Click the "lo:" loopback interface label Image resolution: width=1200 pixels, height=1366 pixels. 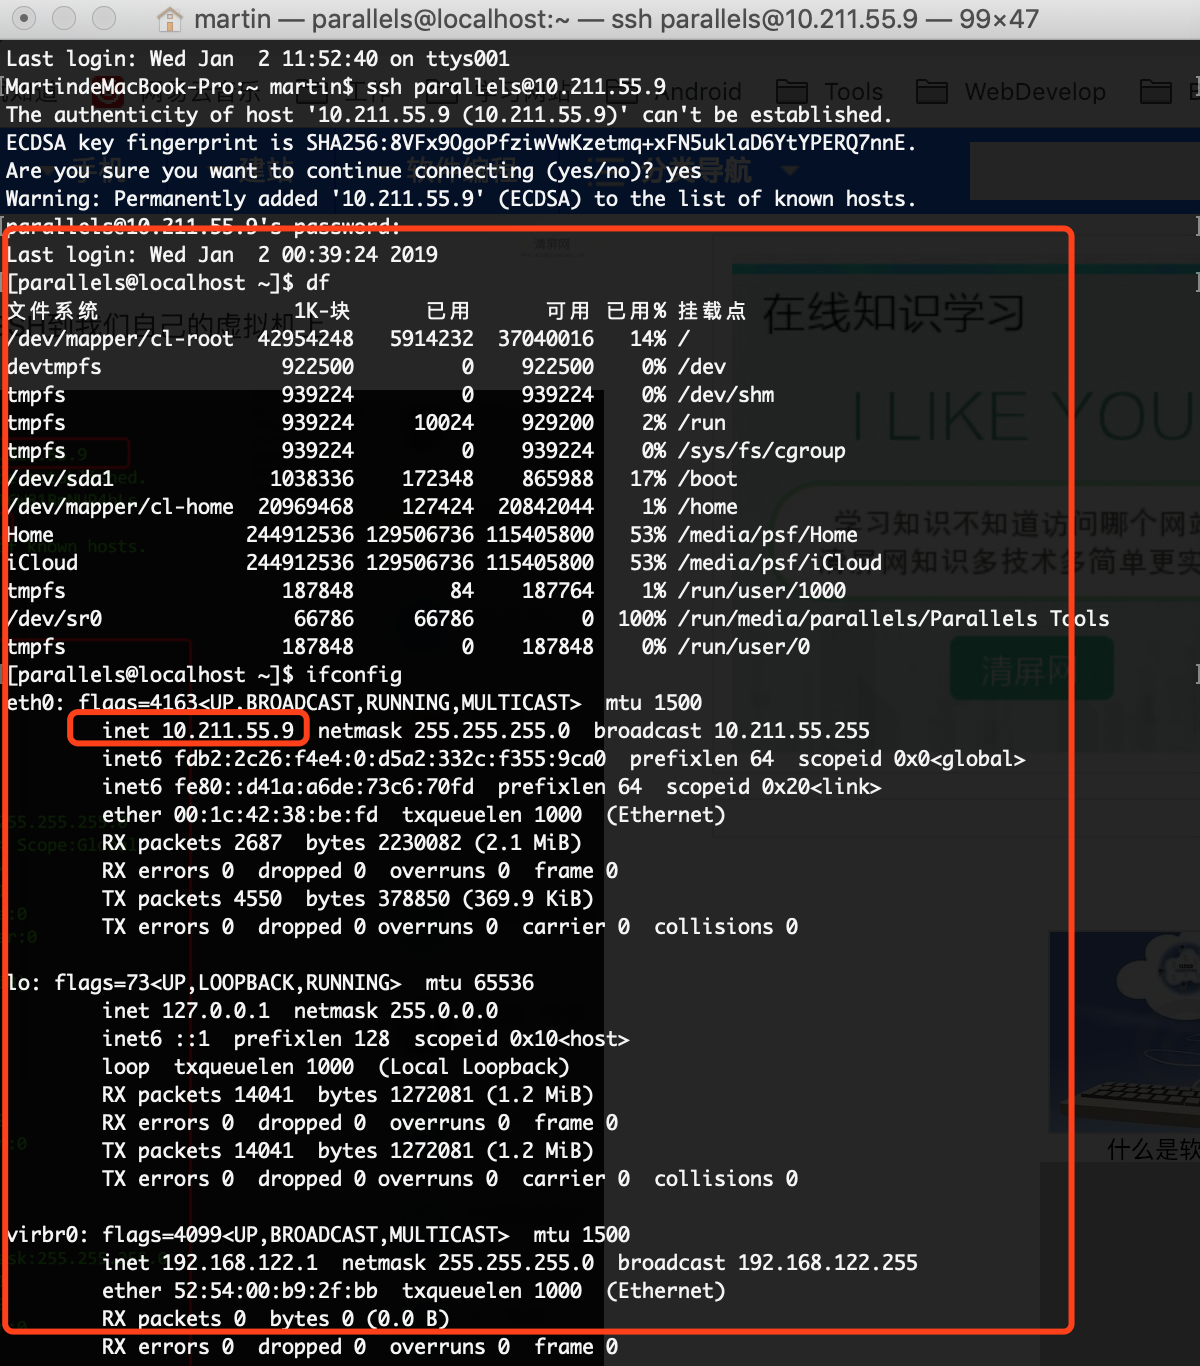click(24, 983)
